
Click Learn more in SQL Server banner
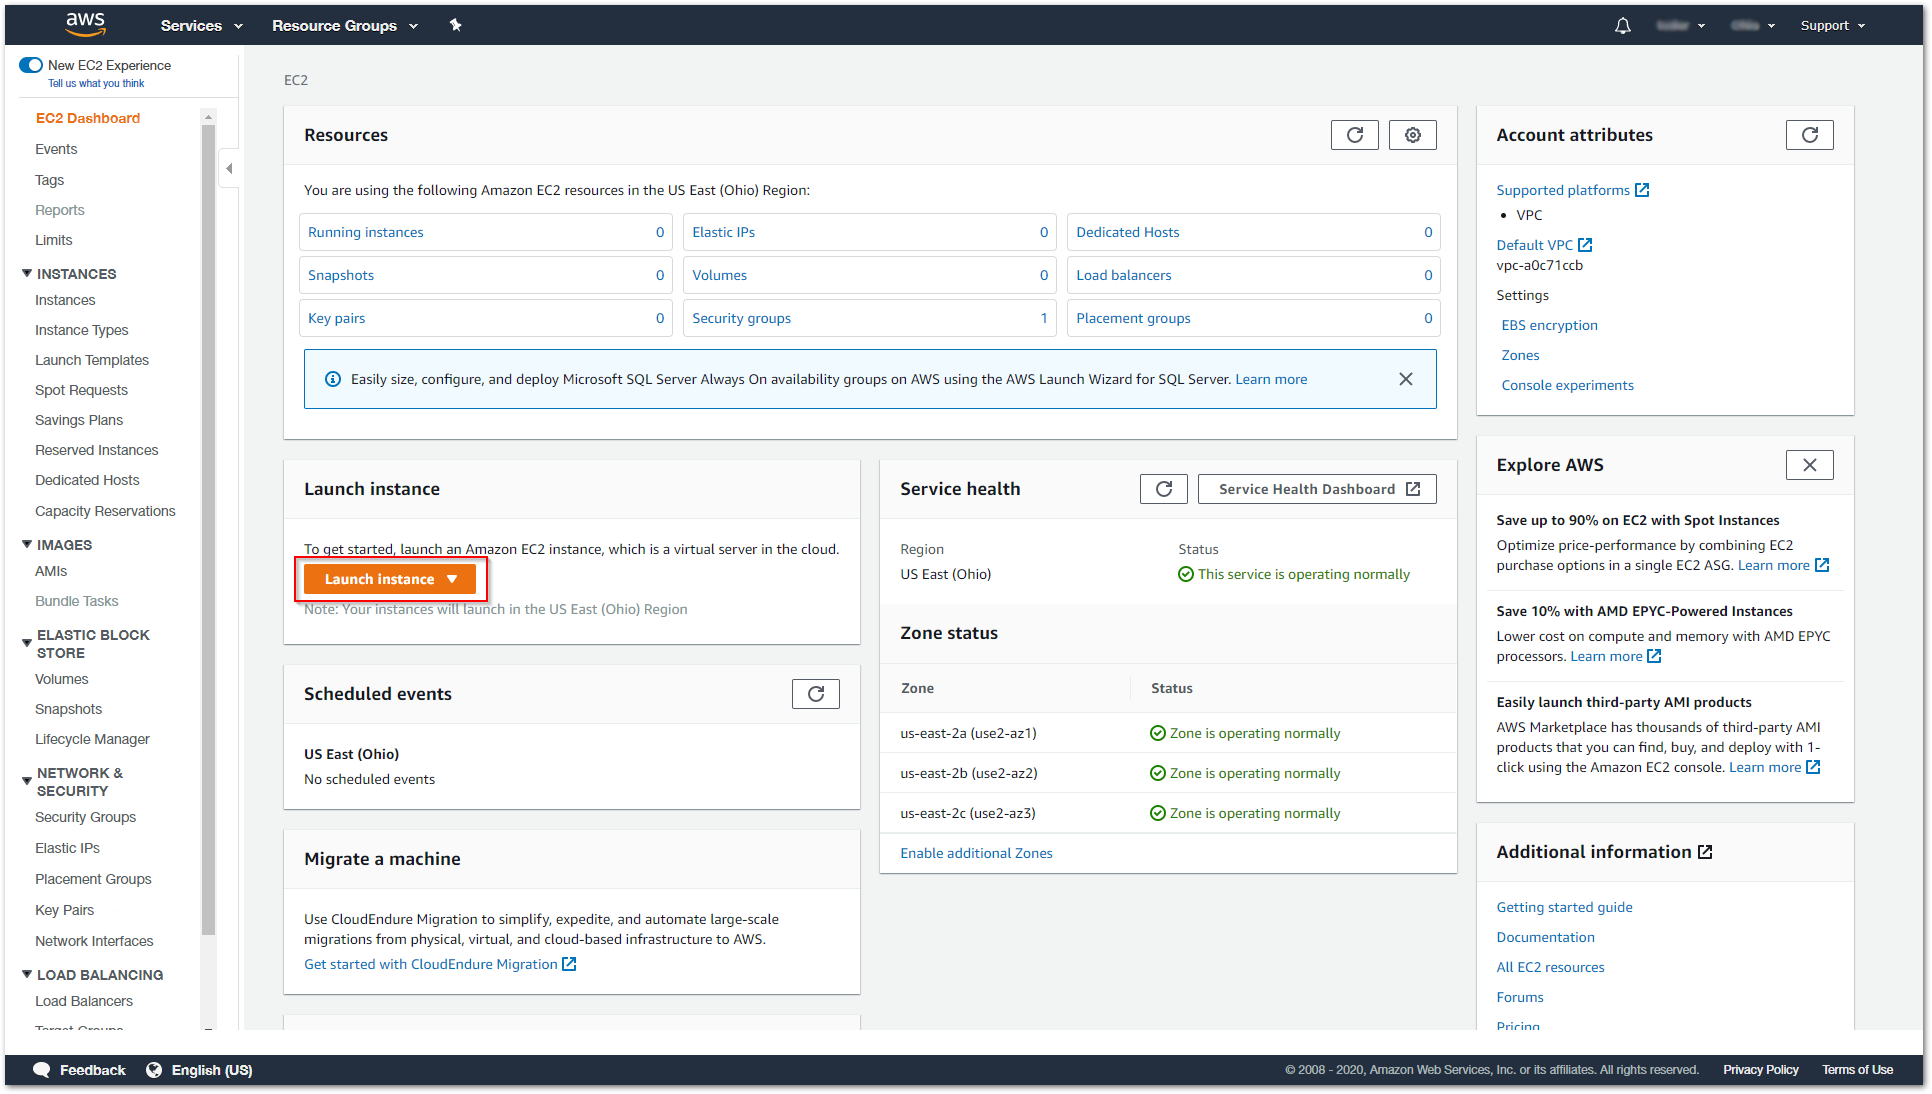pyautogui.click(x=1271, y=379)
